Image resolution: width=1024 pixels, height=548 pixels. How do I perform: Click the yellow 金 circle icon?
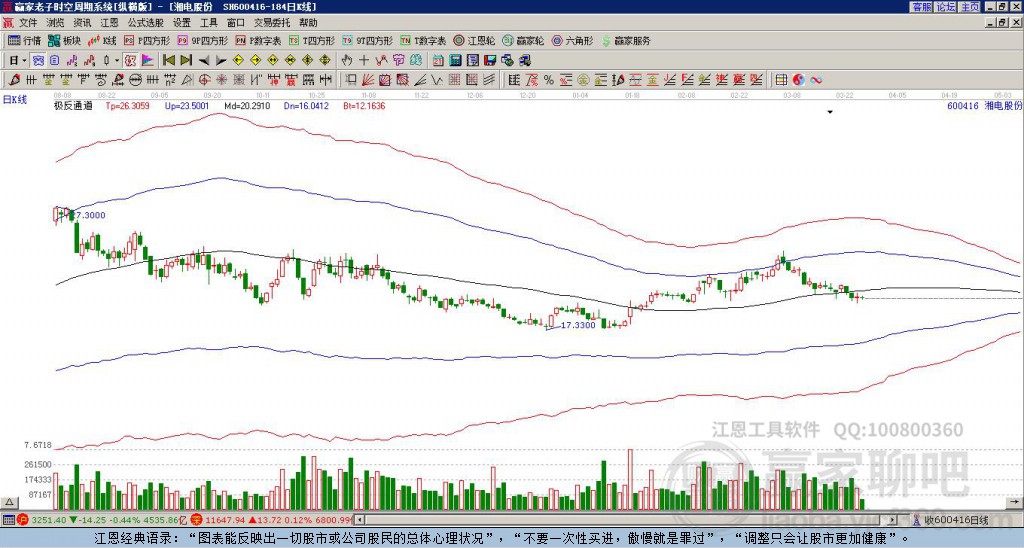click(x=583, y=80)
